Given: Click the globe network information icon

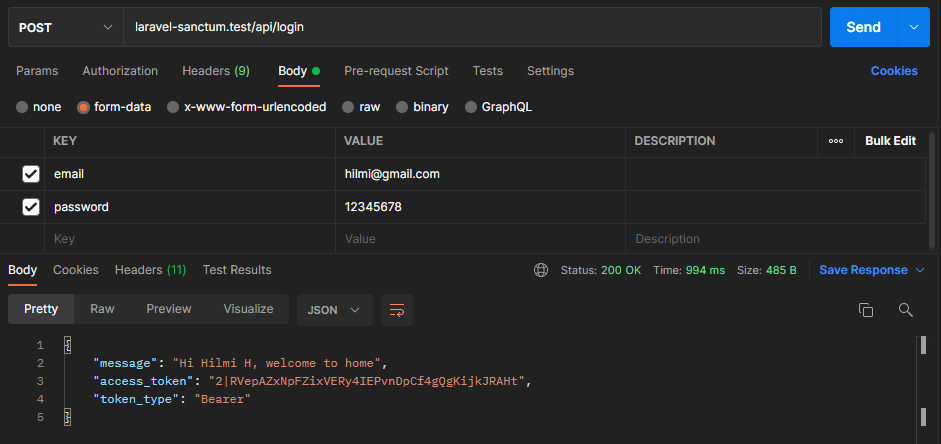Looking at the screenshot, I should click(541, 270).
